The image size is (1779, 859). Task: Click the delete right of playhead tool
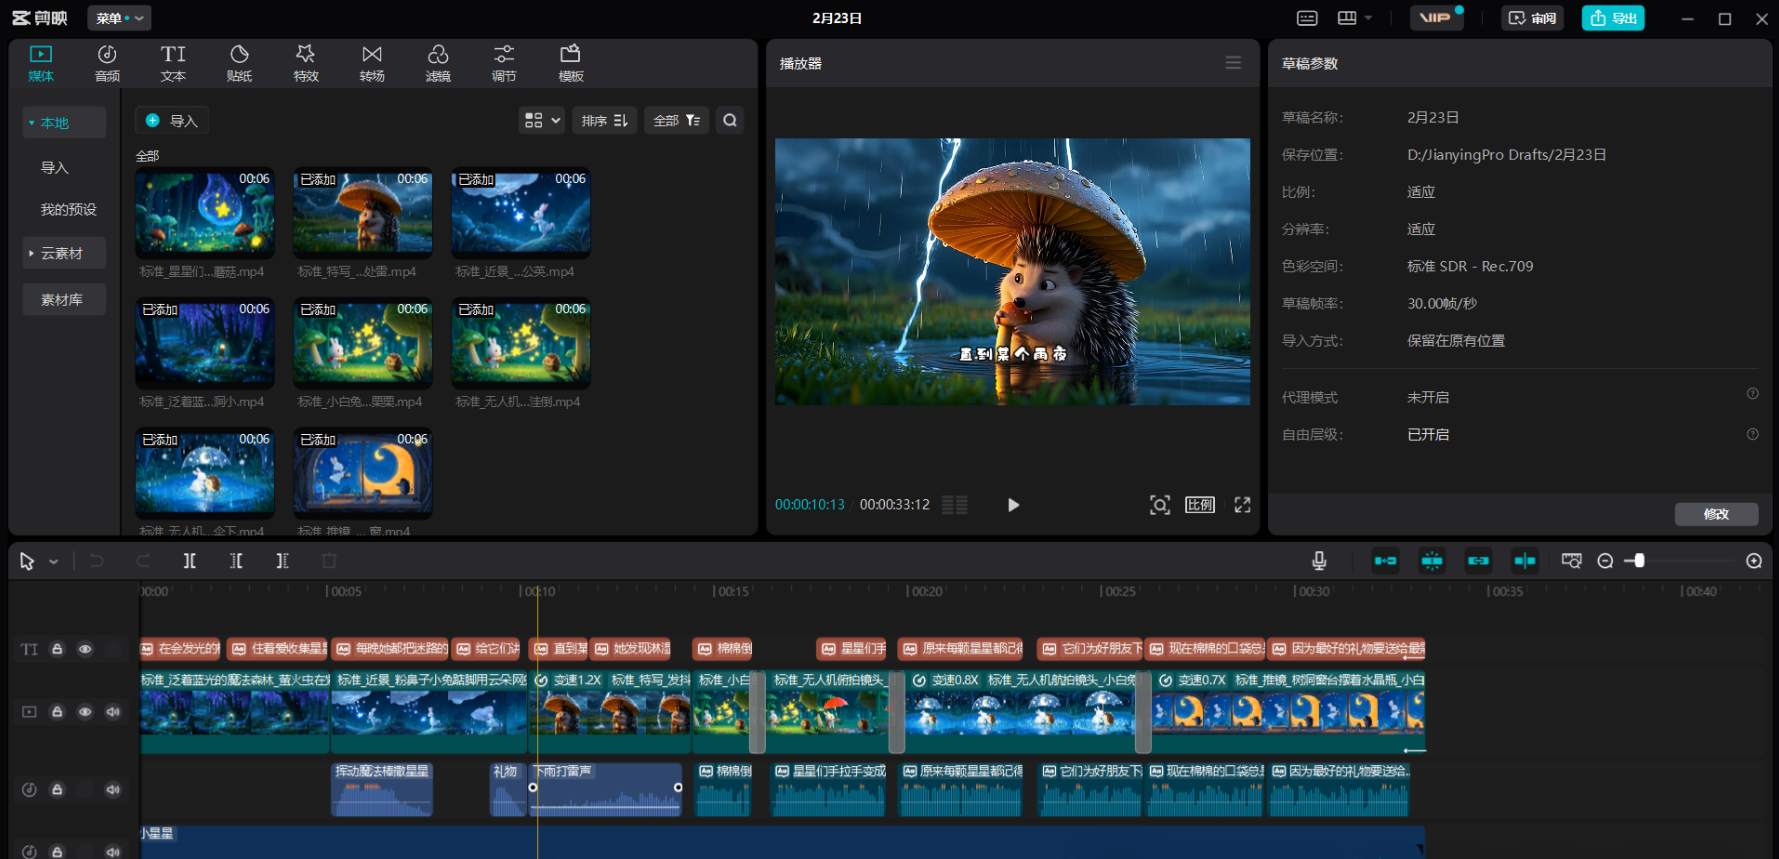tap(282, 561)
